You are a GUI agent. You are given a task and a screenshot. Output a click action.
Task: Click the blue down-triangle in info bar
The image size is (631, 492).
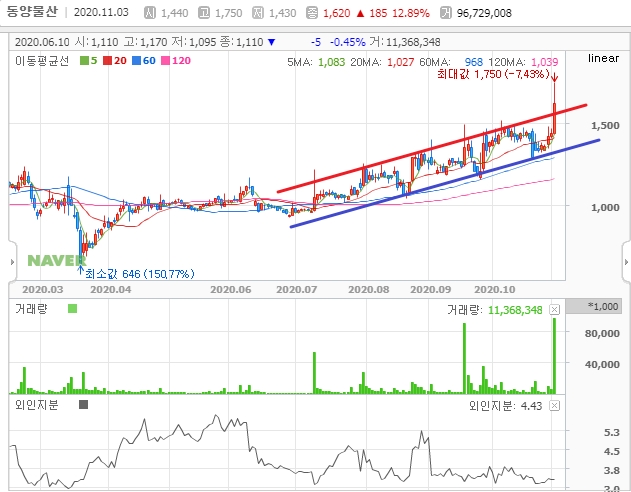[x=272, y=42]
